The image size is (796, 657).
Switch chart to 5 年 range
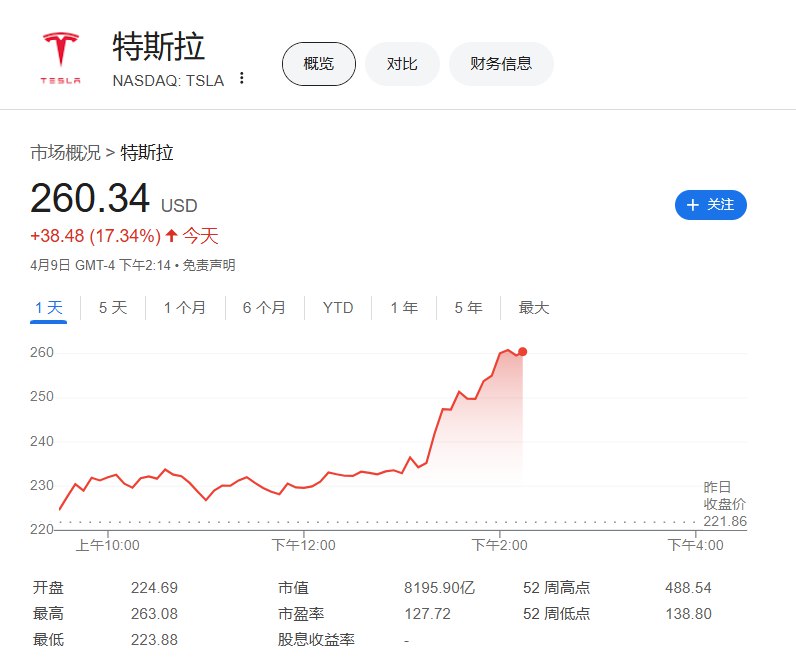(468, 308)
